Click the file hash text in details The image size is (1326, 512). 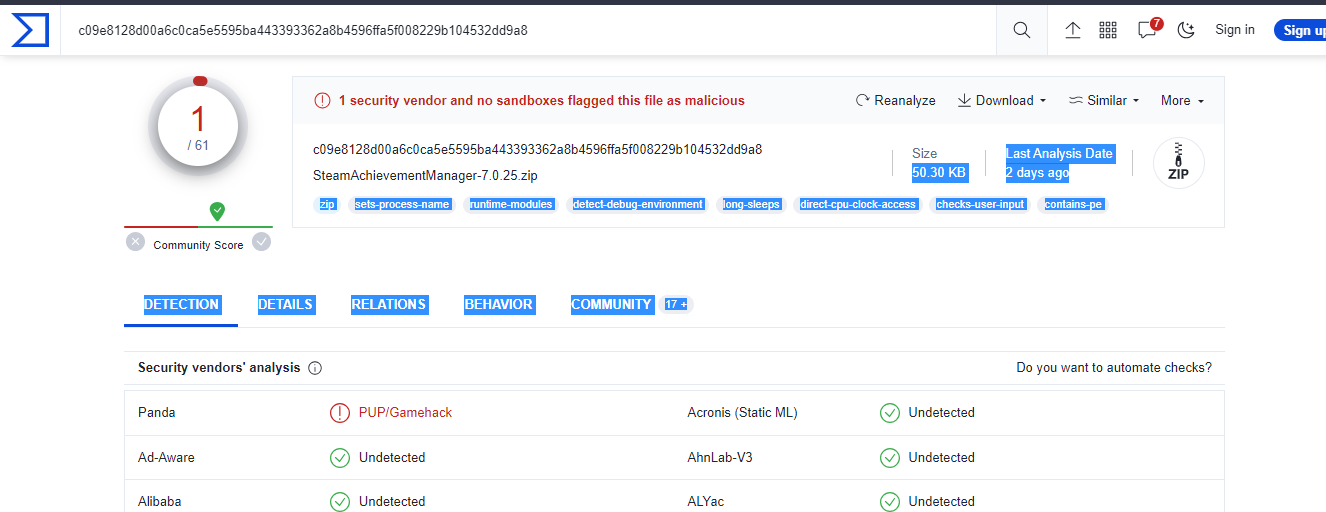click(538, 150)
